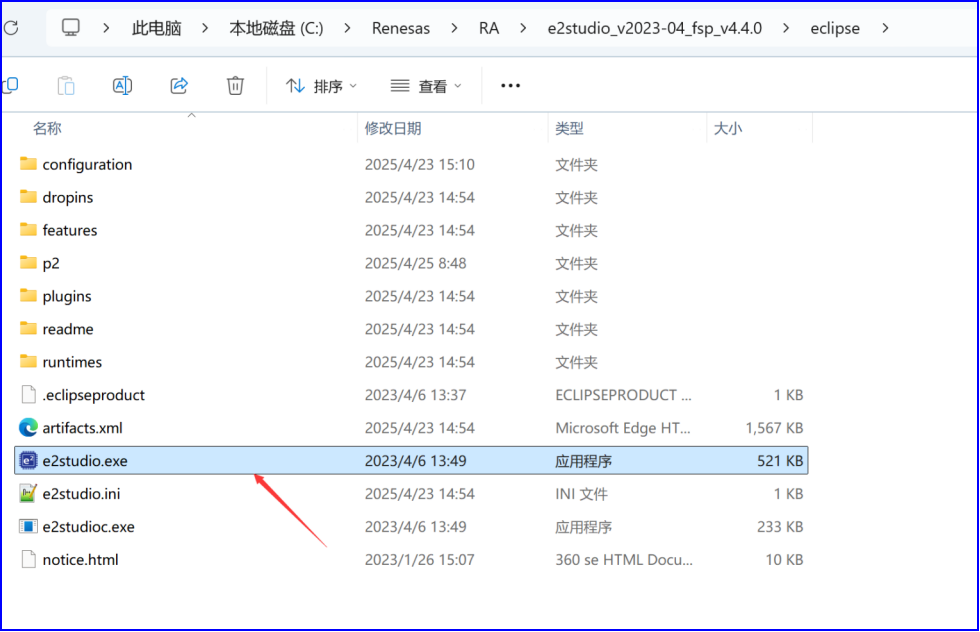Select the plugins folder name
The width and height of the screenshot is (980, 632).
67,296
